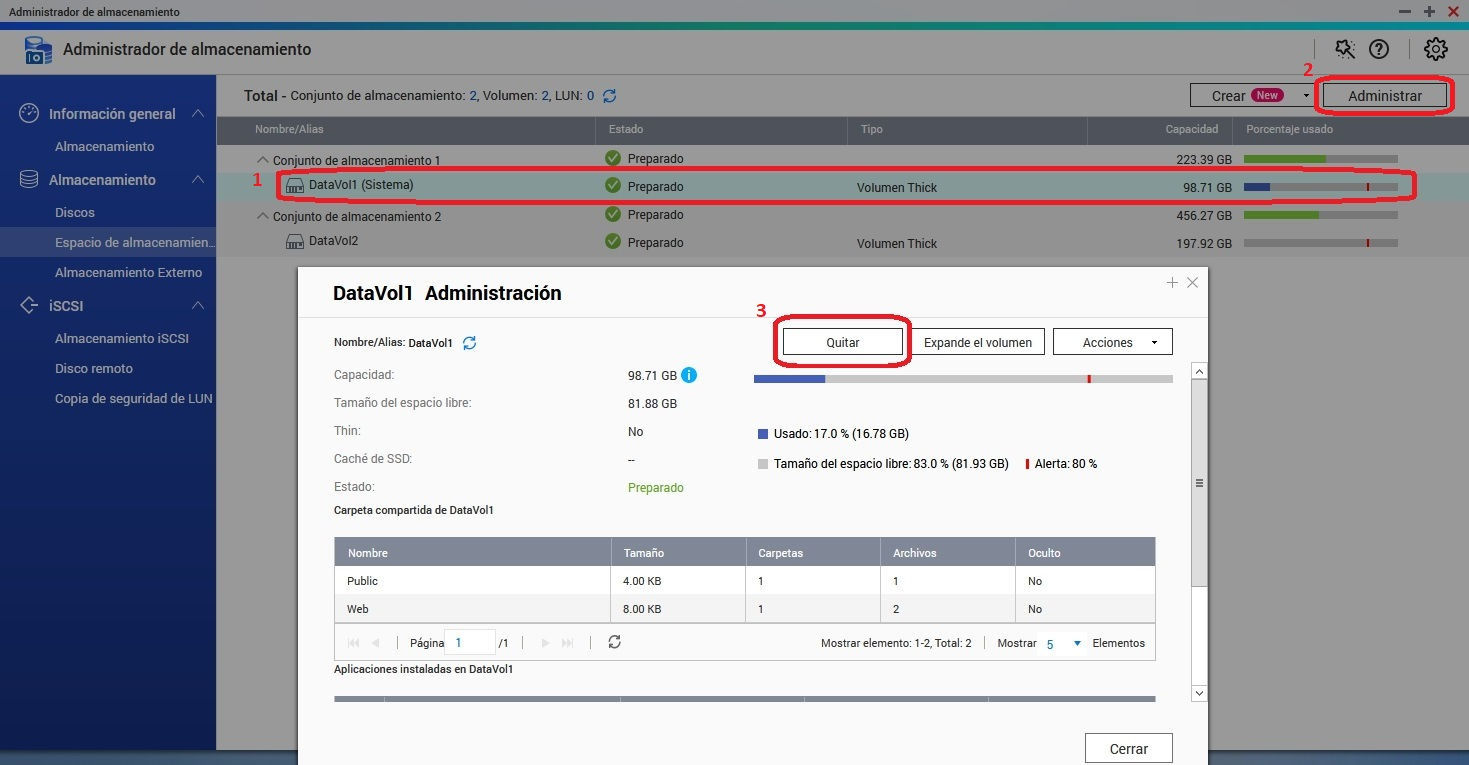Screen dimensions: 1469x765
Task: Reload the shared folder table
Action: (x=614, y=642)
